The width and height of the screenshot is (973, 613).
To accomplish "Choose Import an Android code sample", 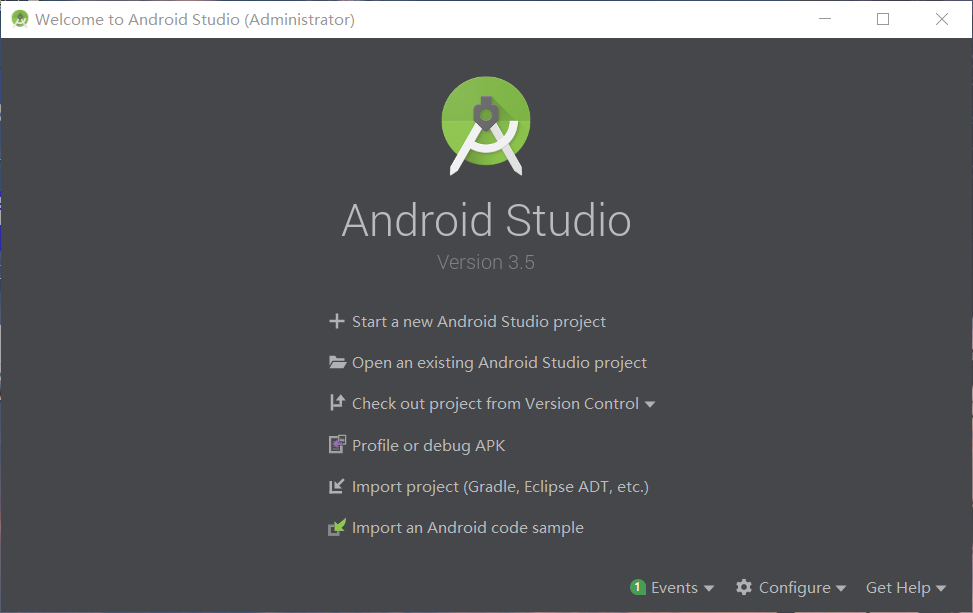I will point(467,527).
